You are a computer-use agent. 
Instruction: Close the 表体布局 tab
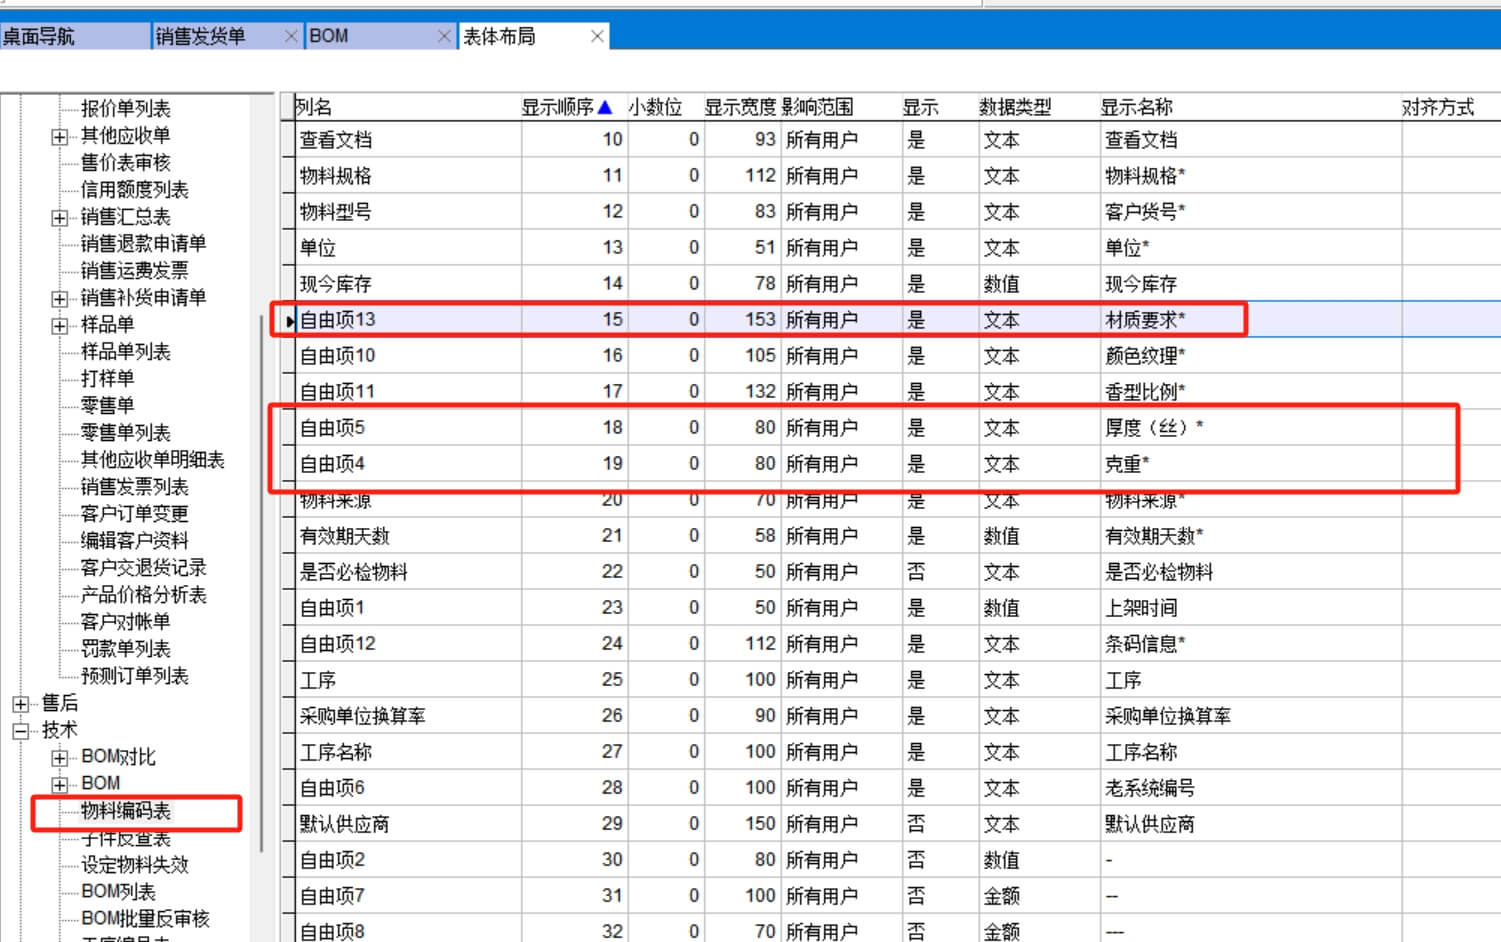[x=597, y=36]
